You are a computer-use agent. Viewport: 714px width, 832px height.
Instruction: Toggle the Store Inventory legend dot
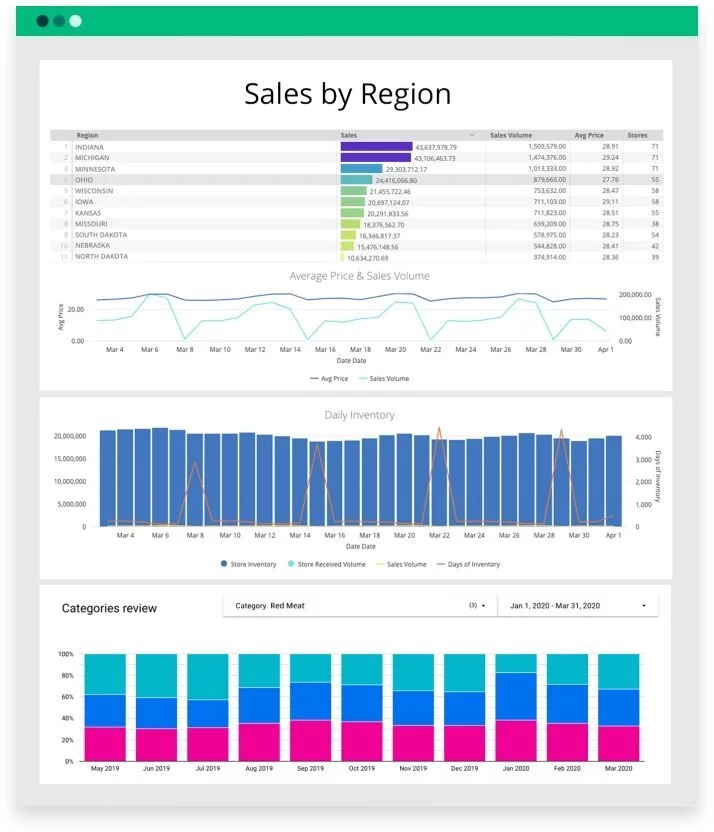(248, 564)
